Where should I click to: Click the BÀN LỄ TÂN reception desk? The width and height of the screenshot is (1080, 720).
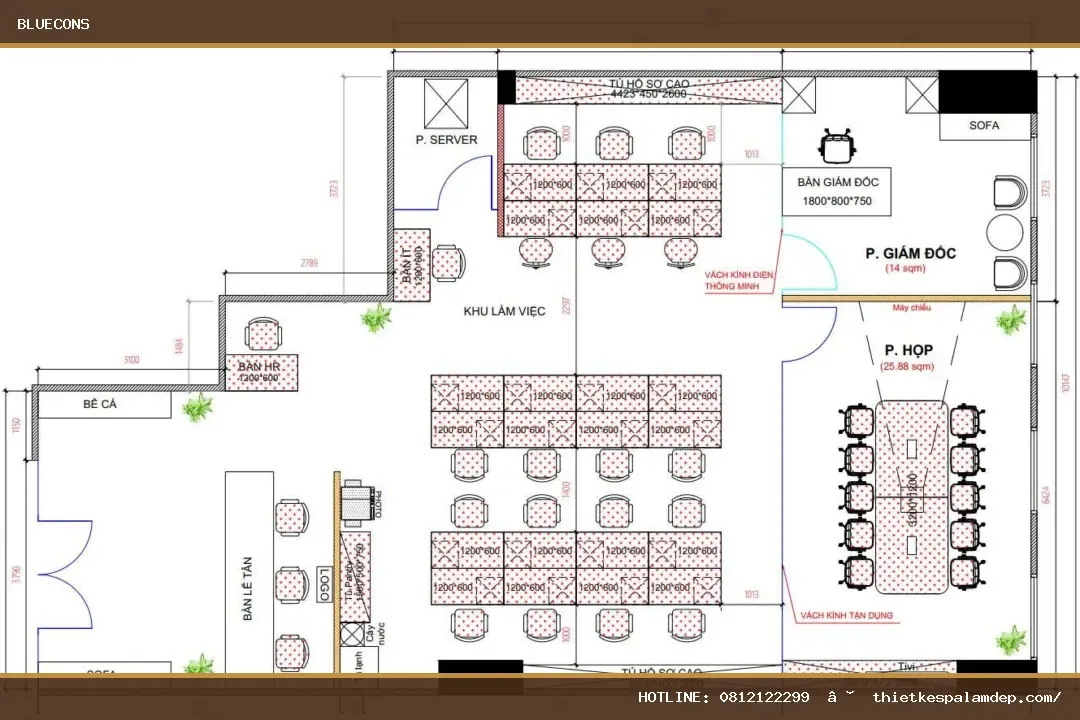point(249,572)
